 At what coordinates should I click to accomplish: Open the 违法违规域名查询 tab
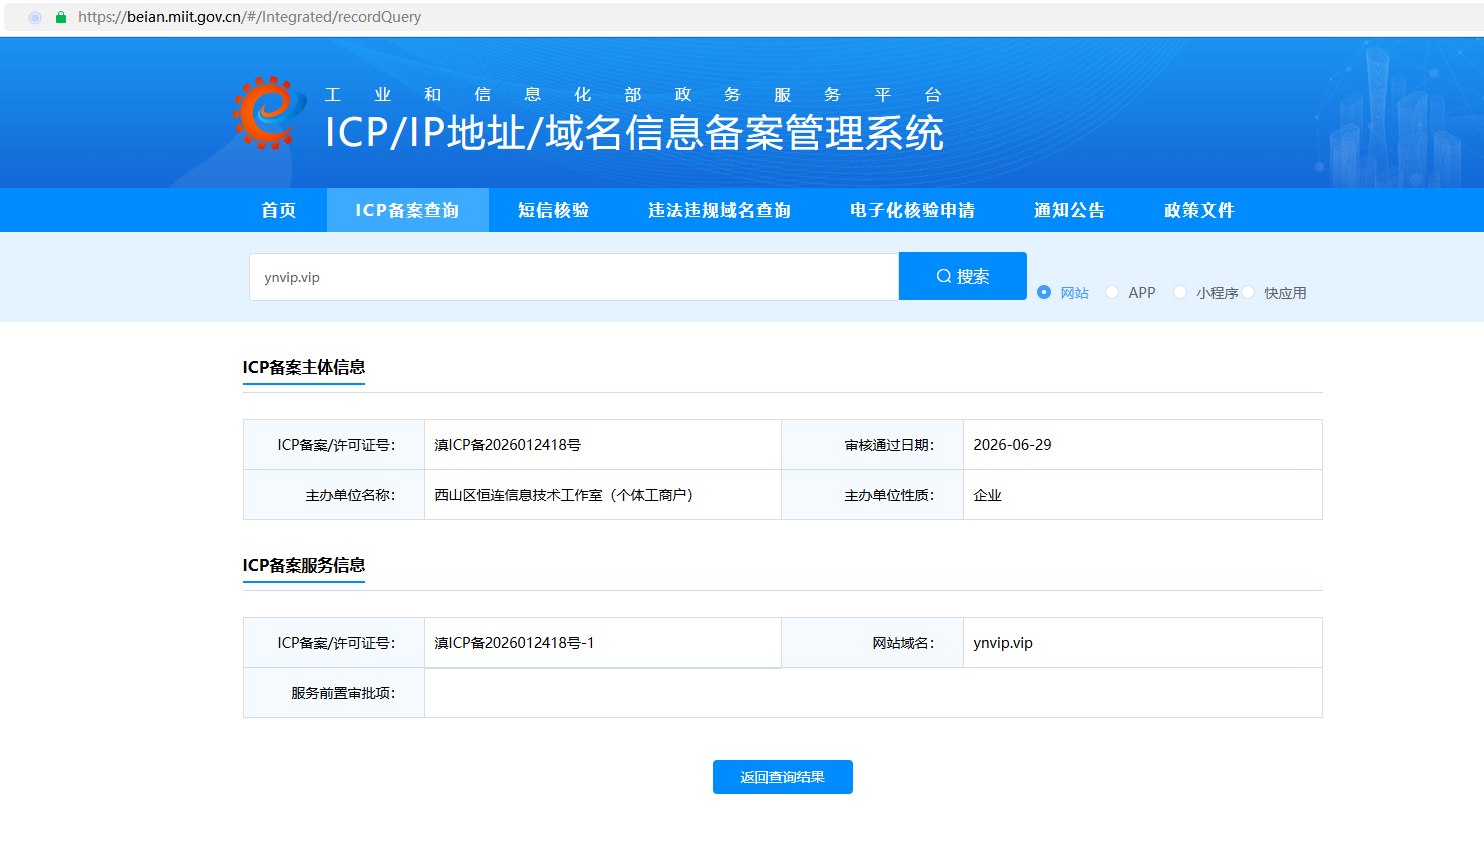tap(719, 210)
